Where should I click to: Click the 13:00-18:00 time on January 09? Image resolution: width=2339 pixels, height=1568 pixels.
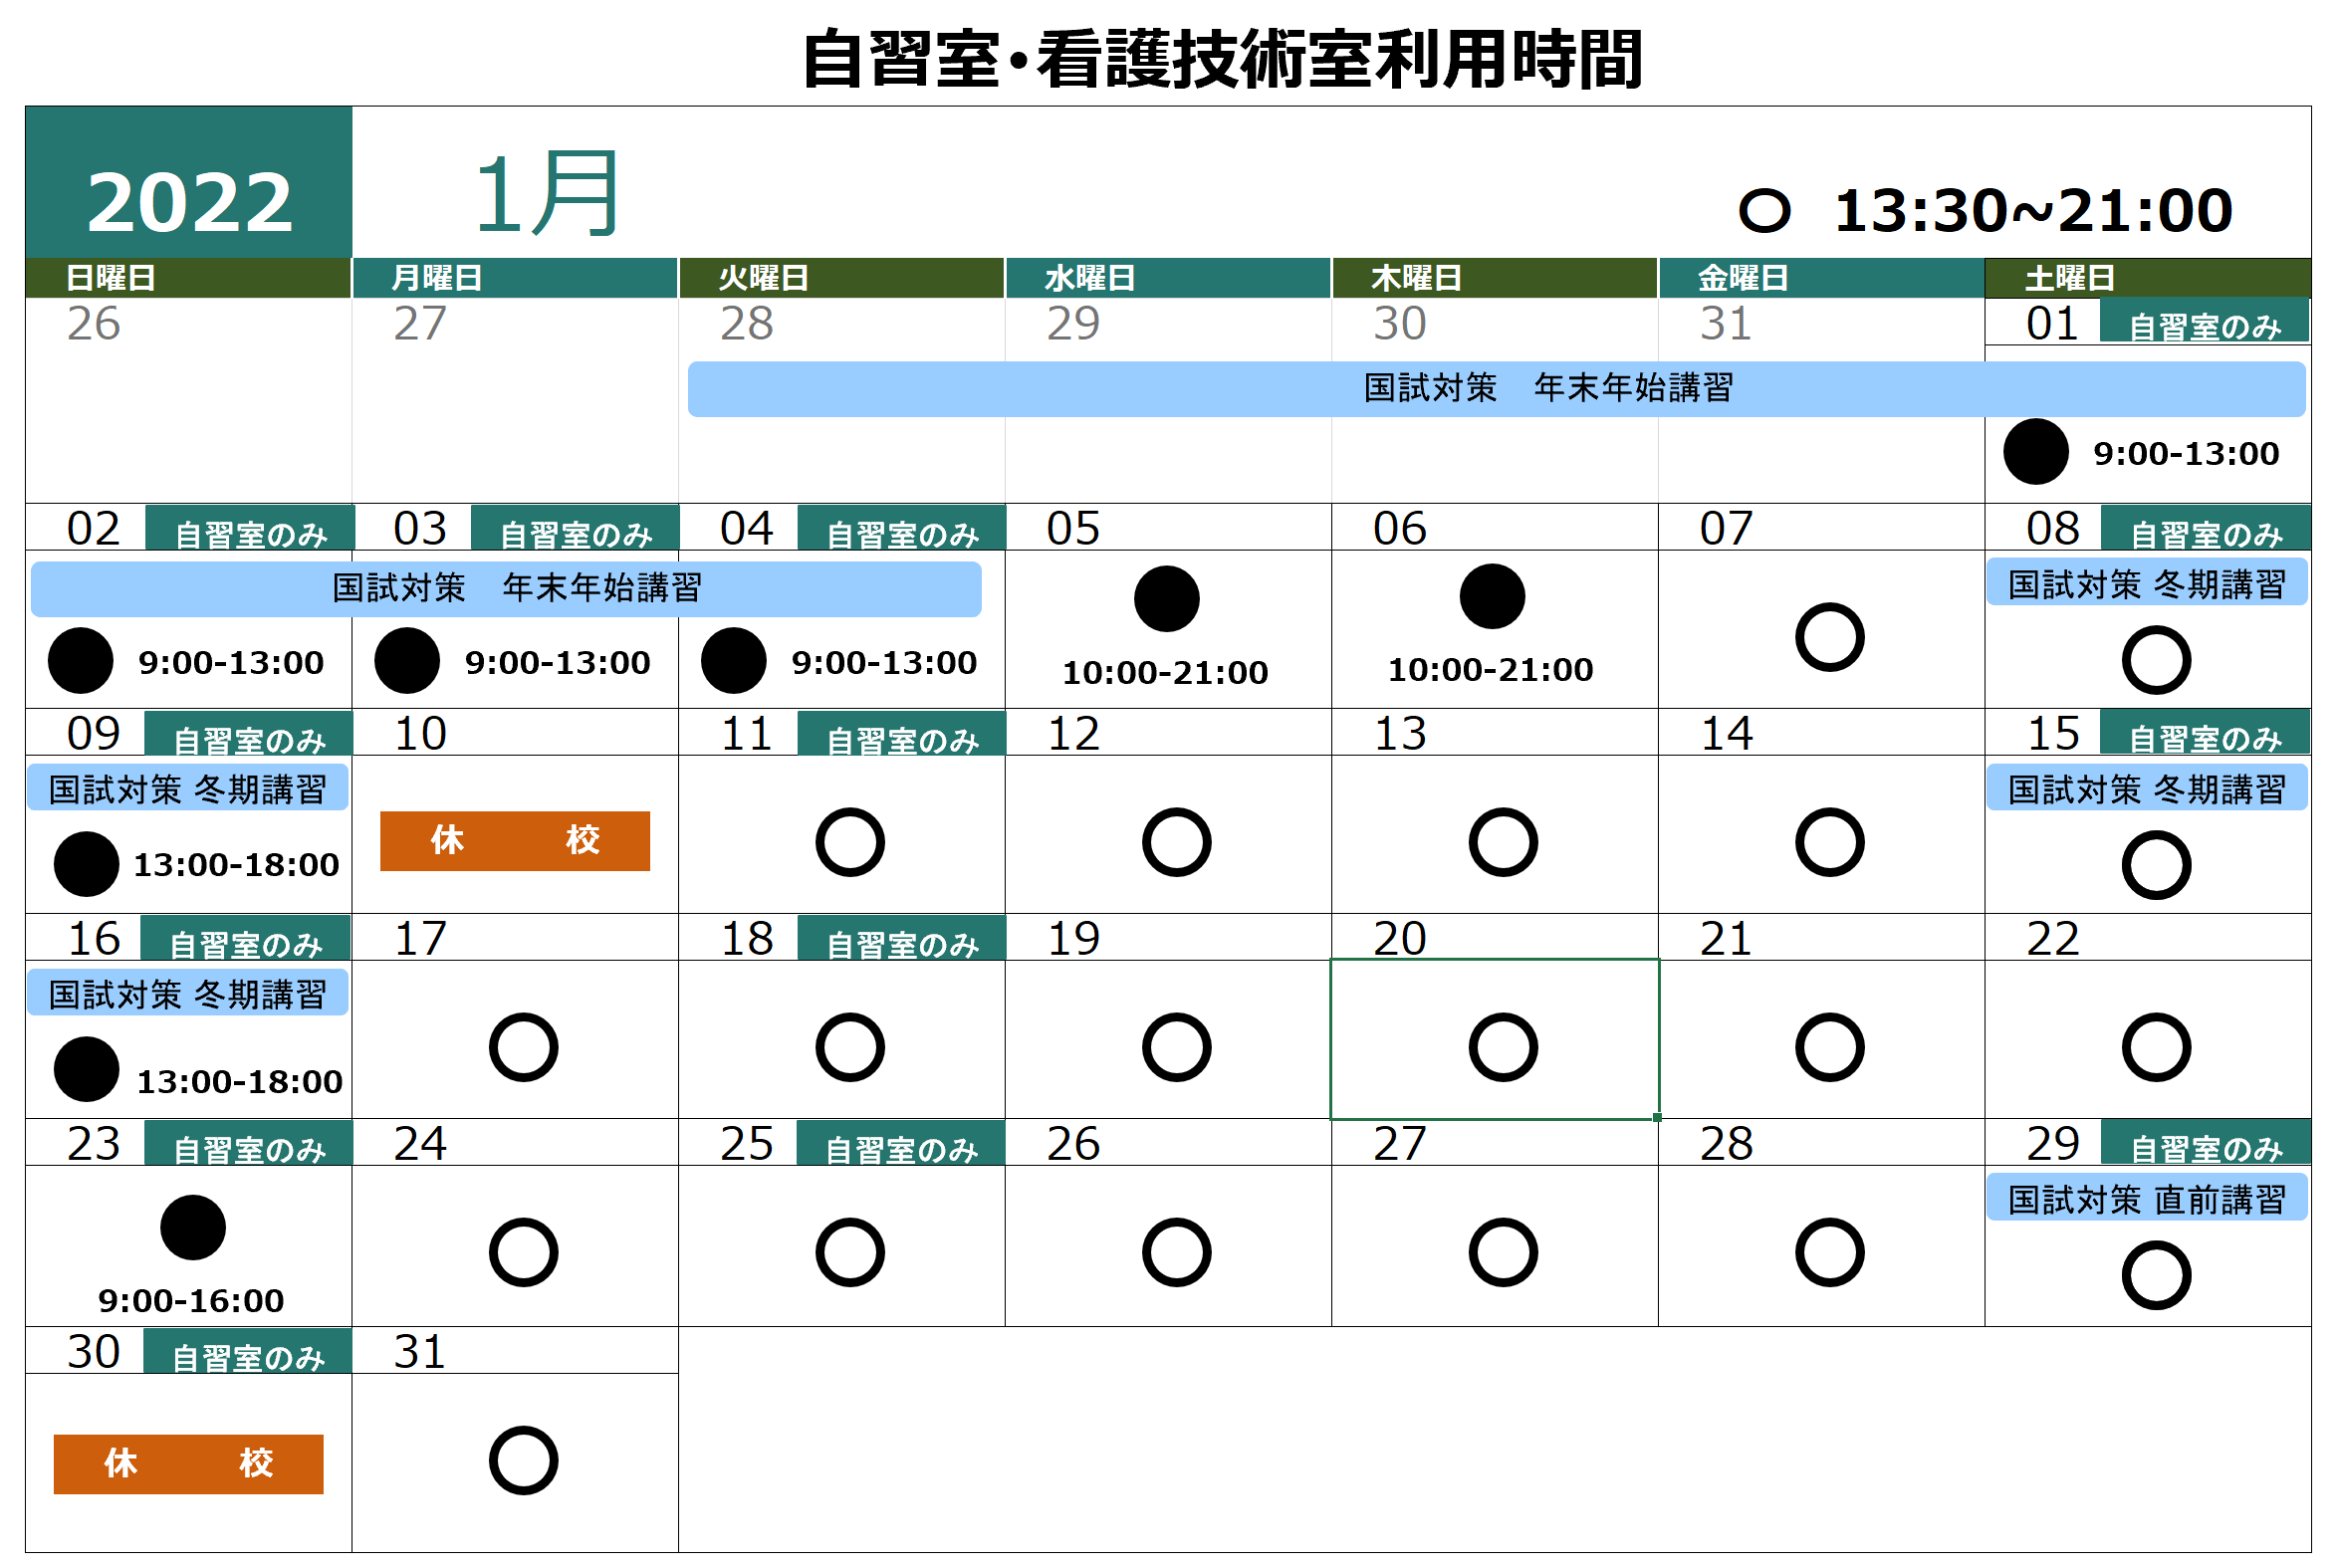(236, 865)
